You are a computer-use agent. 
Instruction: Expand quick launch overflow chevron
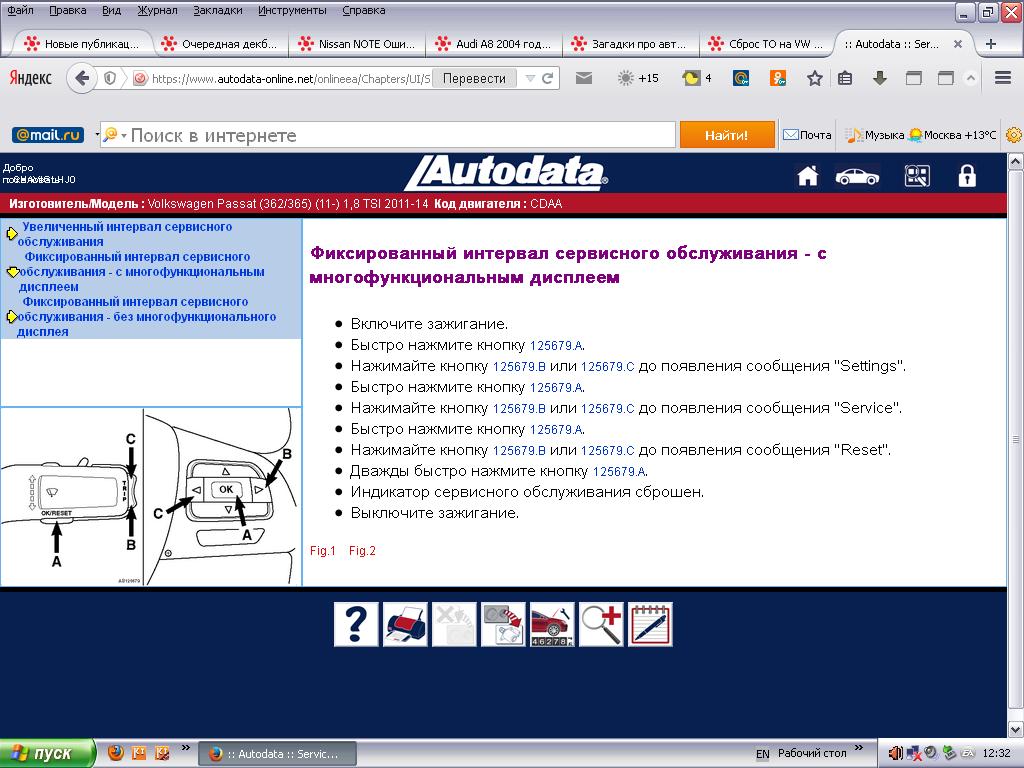coord(185,748)
